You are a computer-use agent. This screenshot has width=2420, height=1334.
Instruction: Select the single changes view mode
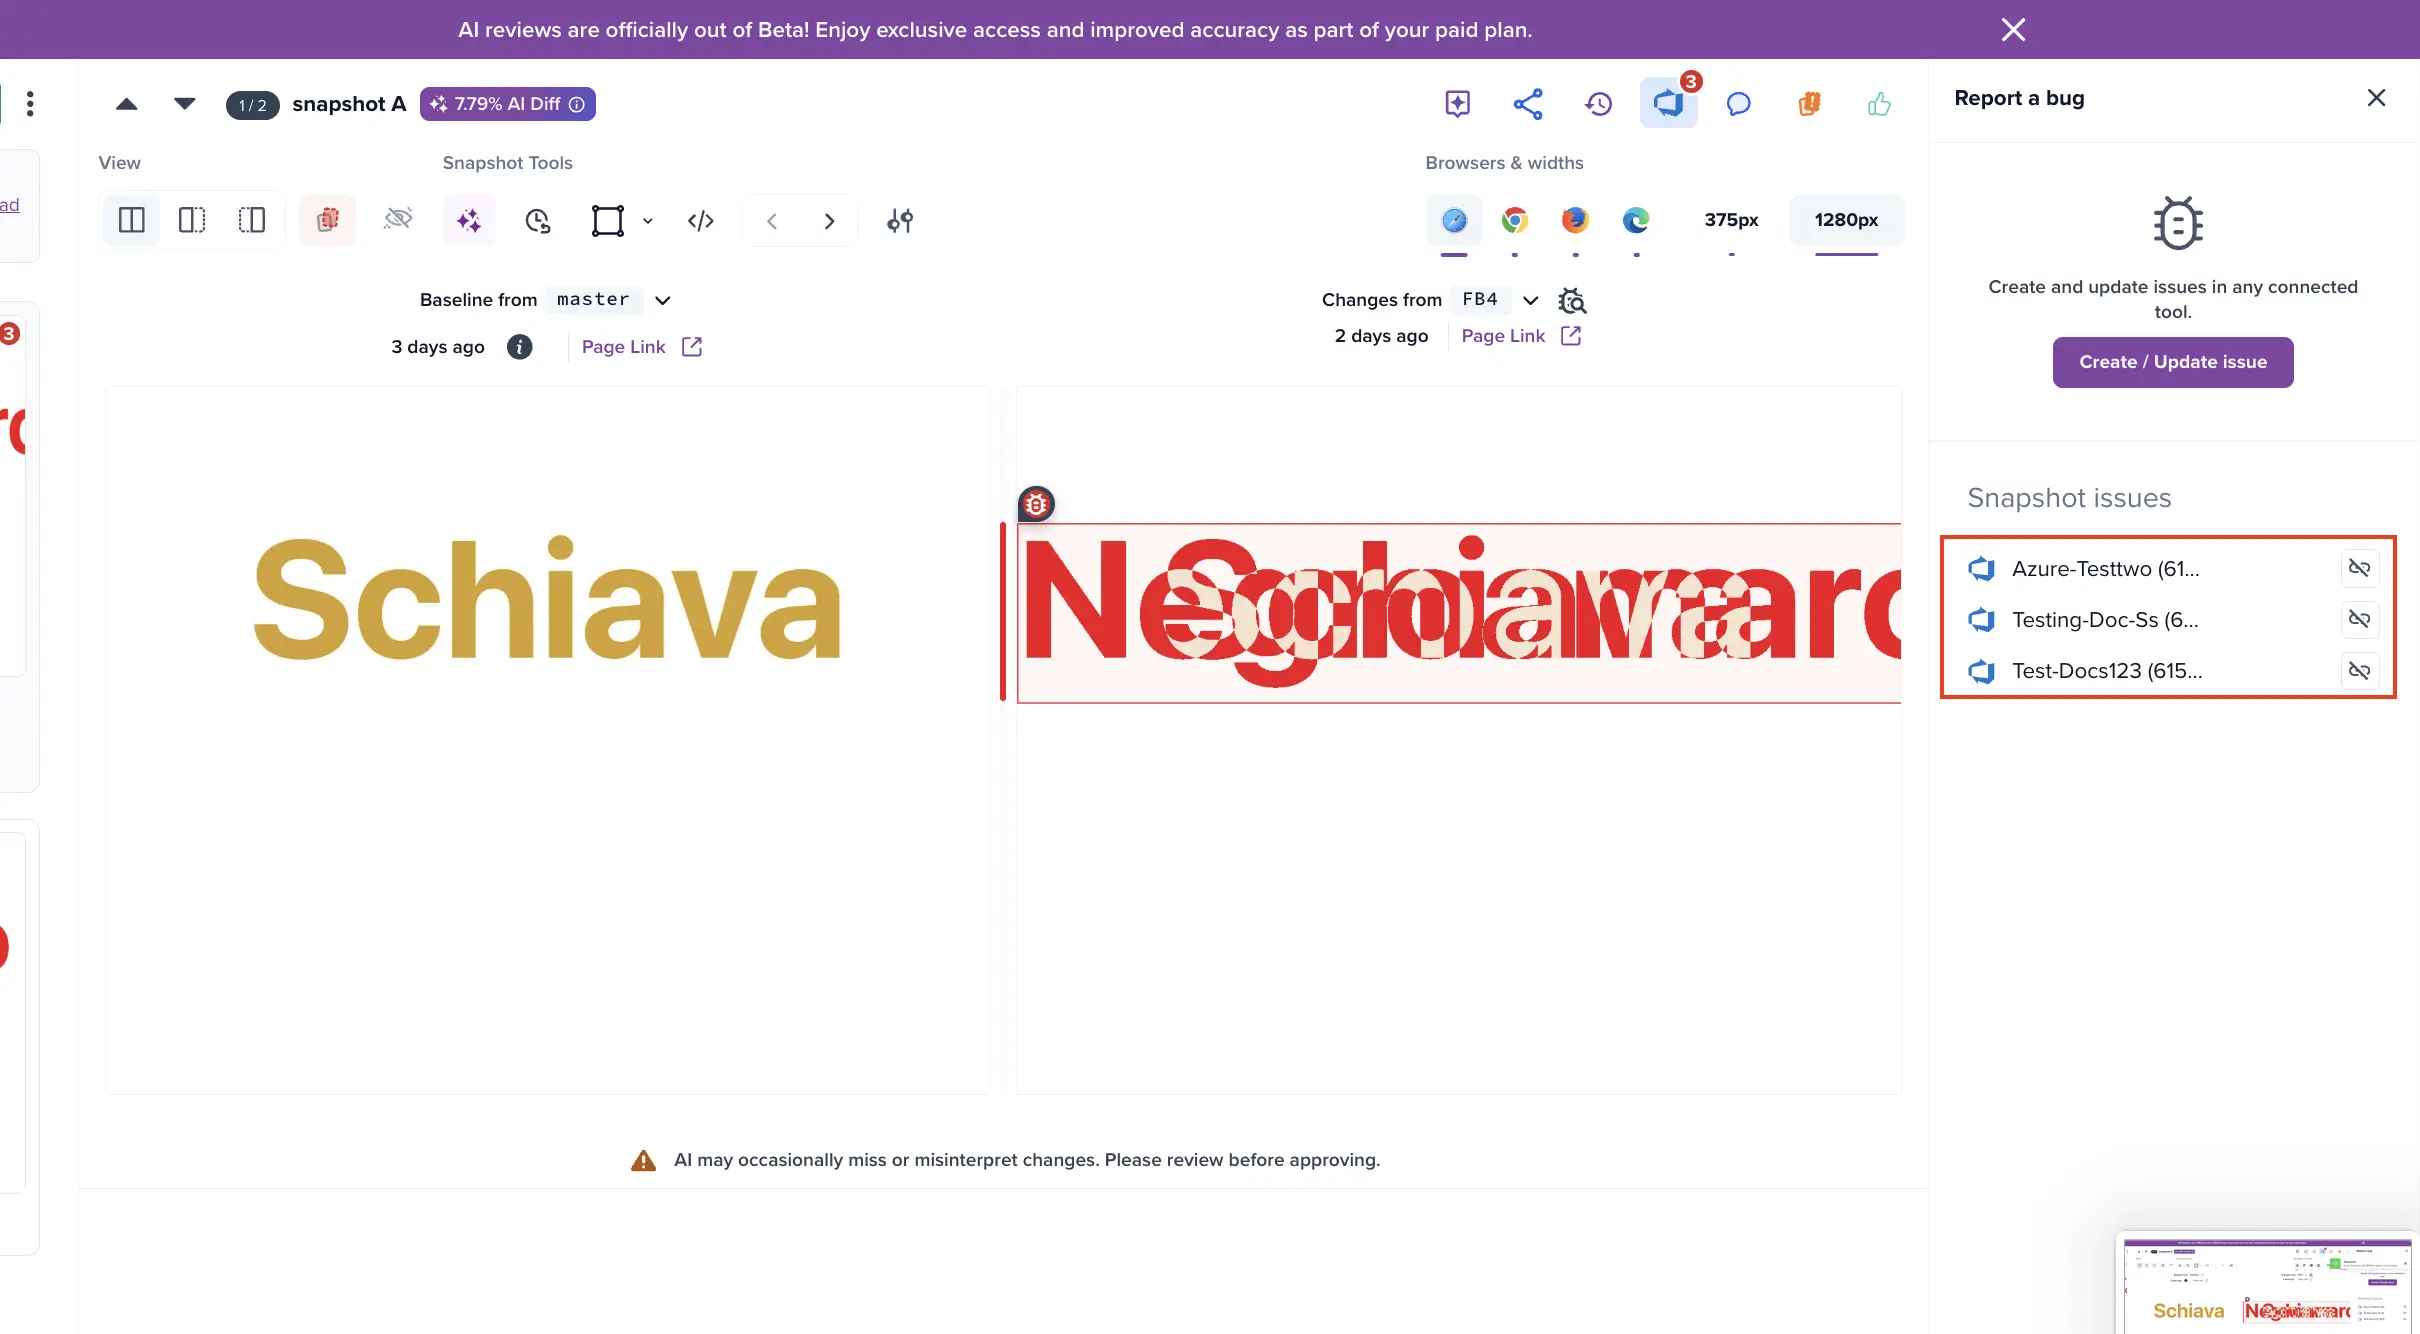click(252, 220)
